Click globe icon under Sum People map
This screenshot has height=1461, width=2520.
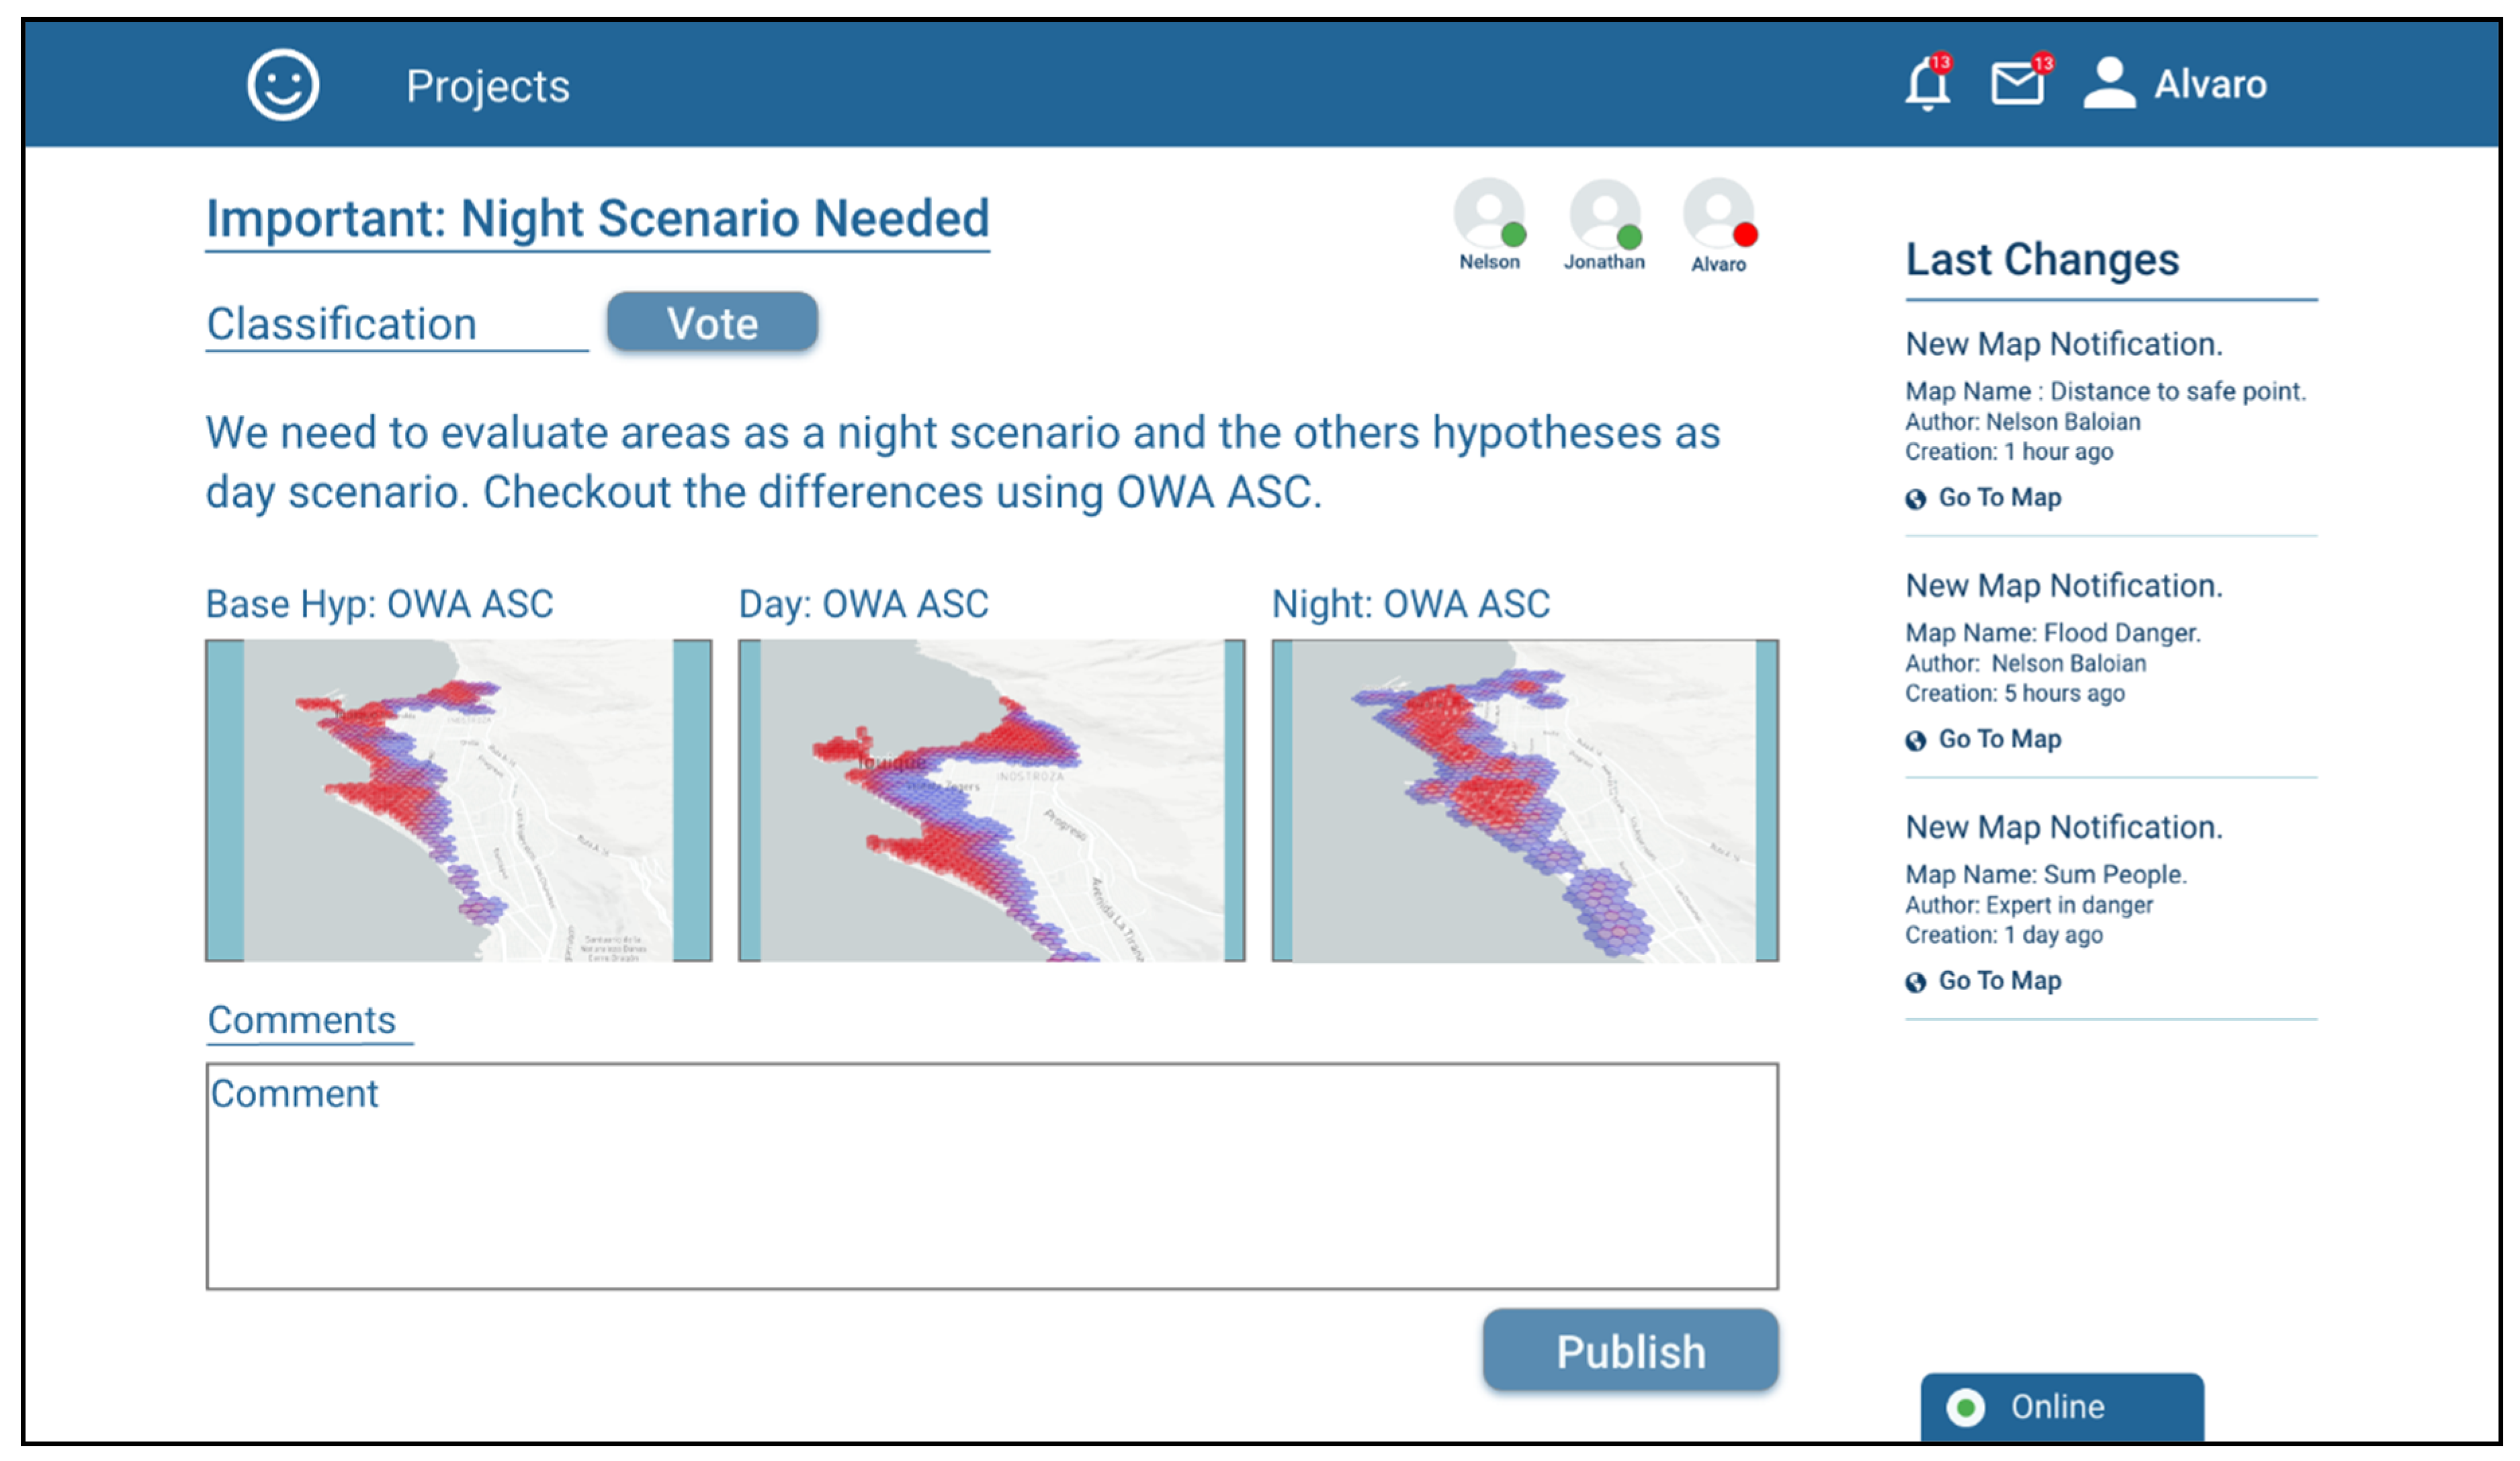pos(1915,983)
